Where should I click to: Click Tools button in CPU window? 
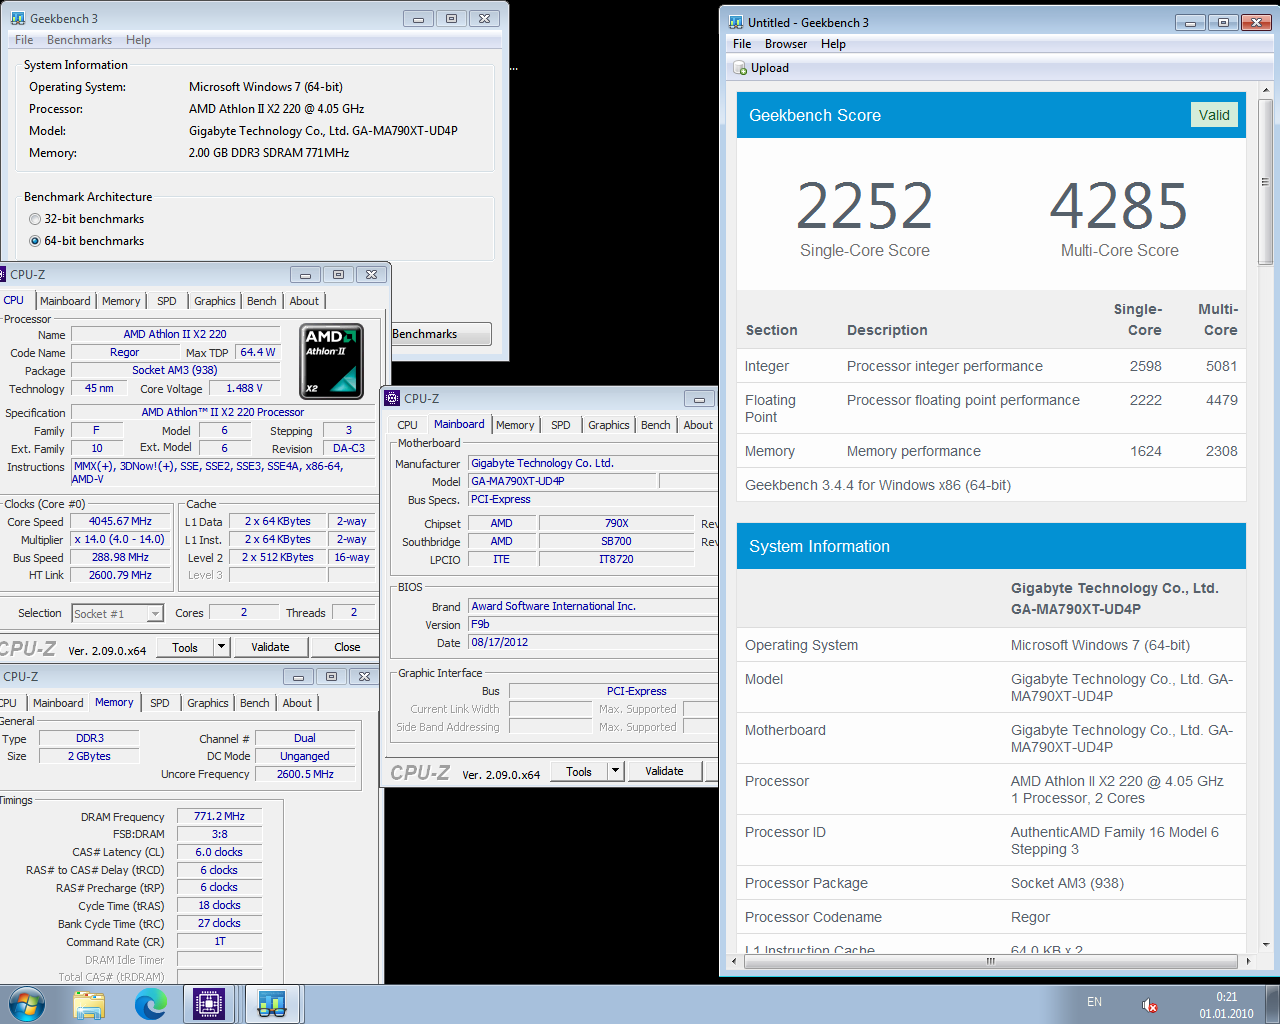(x=185, y=647)
